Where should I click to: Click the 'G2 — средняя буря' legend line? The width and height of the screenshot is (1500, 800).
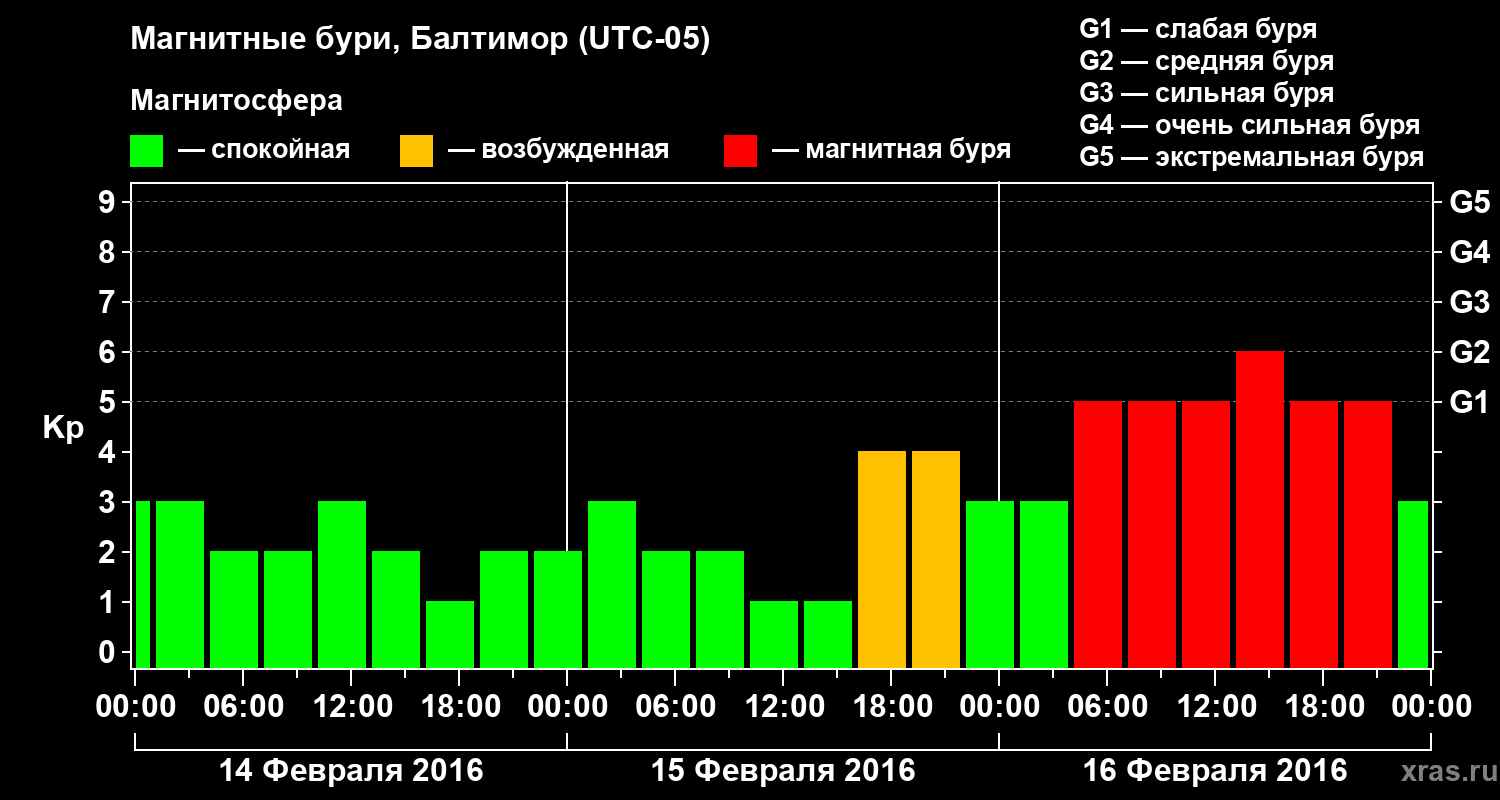(1206, 61)
